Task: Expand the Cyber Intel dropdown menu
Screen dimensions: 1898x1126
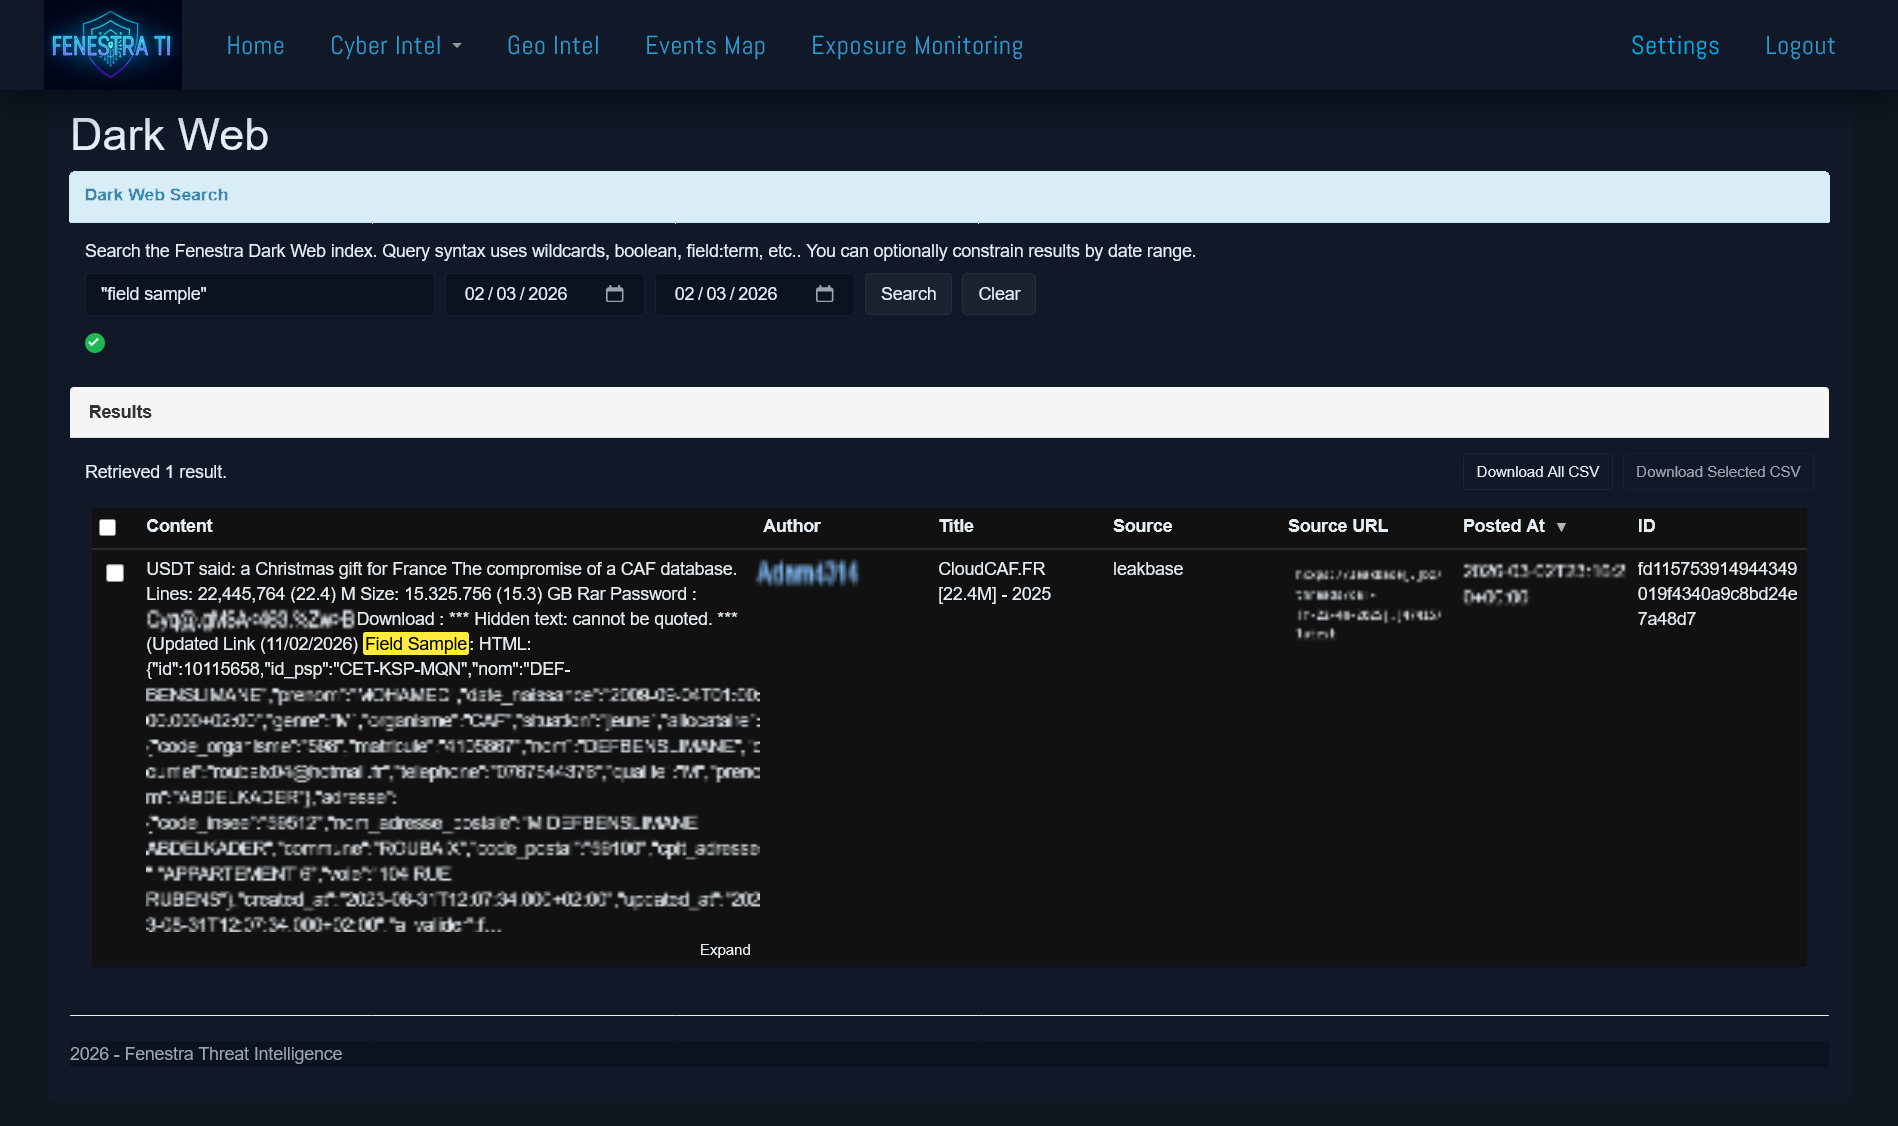Action: tap(396, 46)
